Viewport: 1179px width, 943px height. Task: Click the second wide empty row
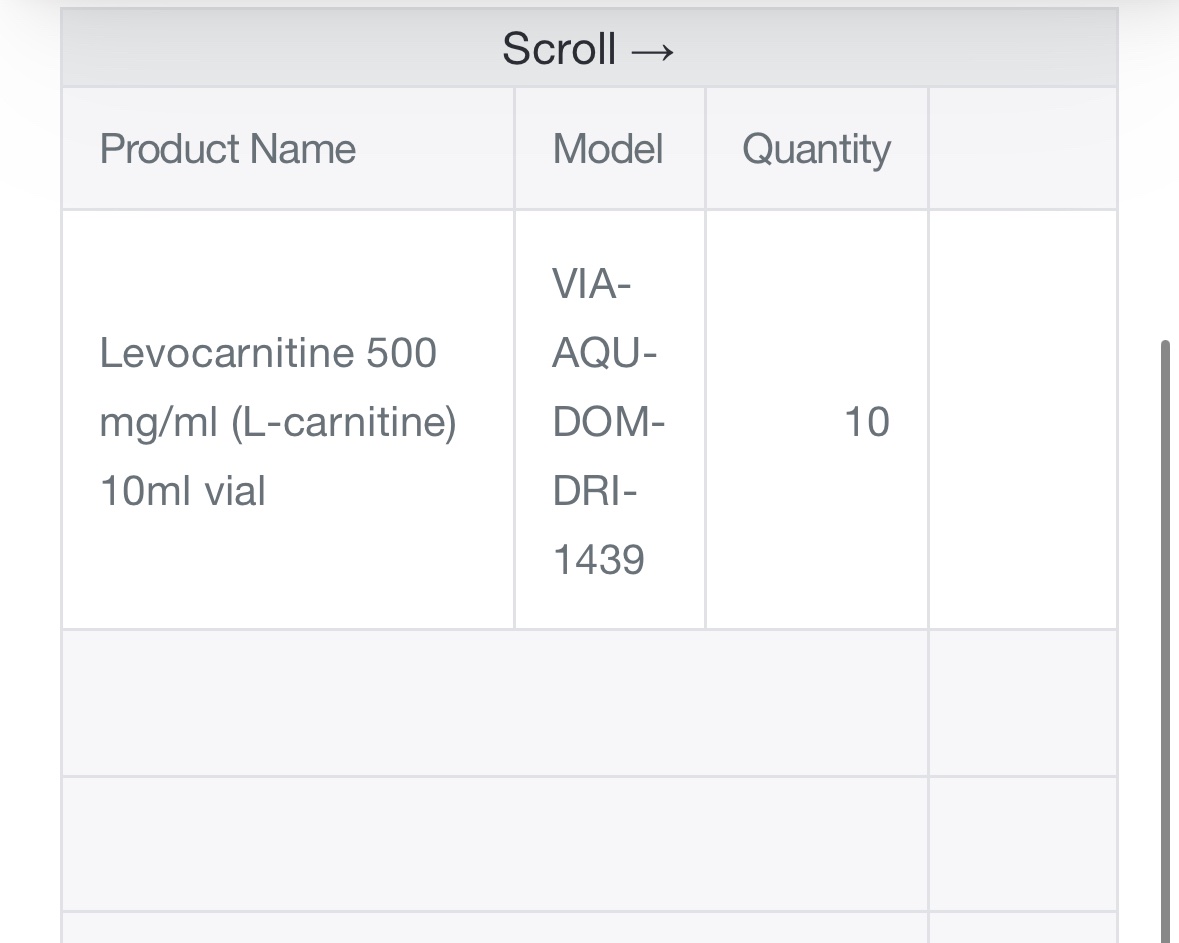tap(495, 844)
